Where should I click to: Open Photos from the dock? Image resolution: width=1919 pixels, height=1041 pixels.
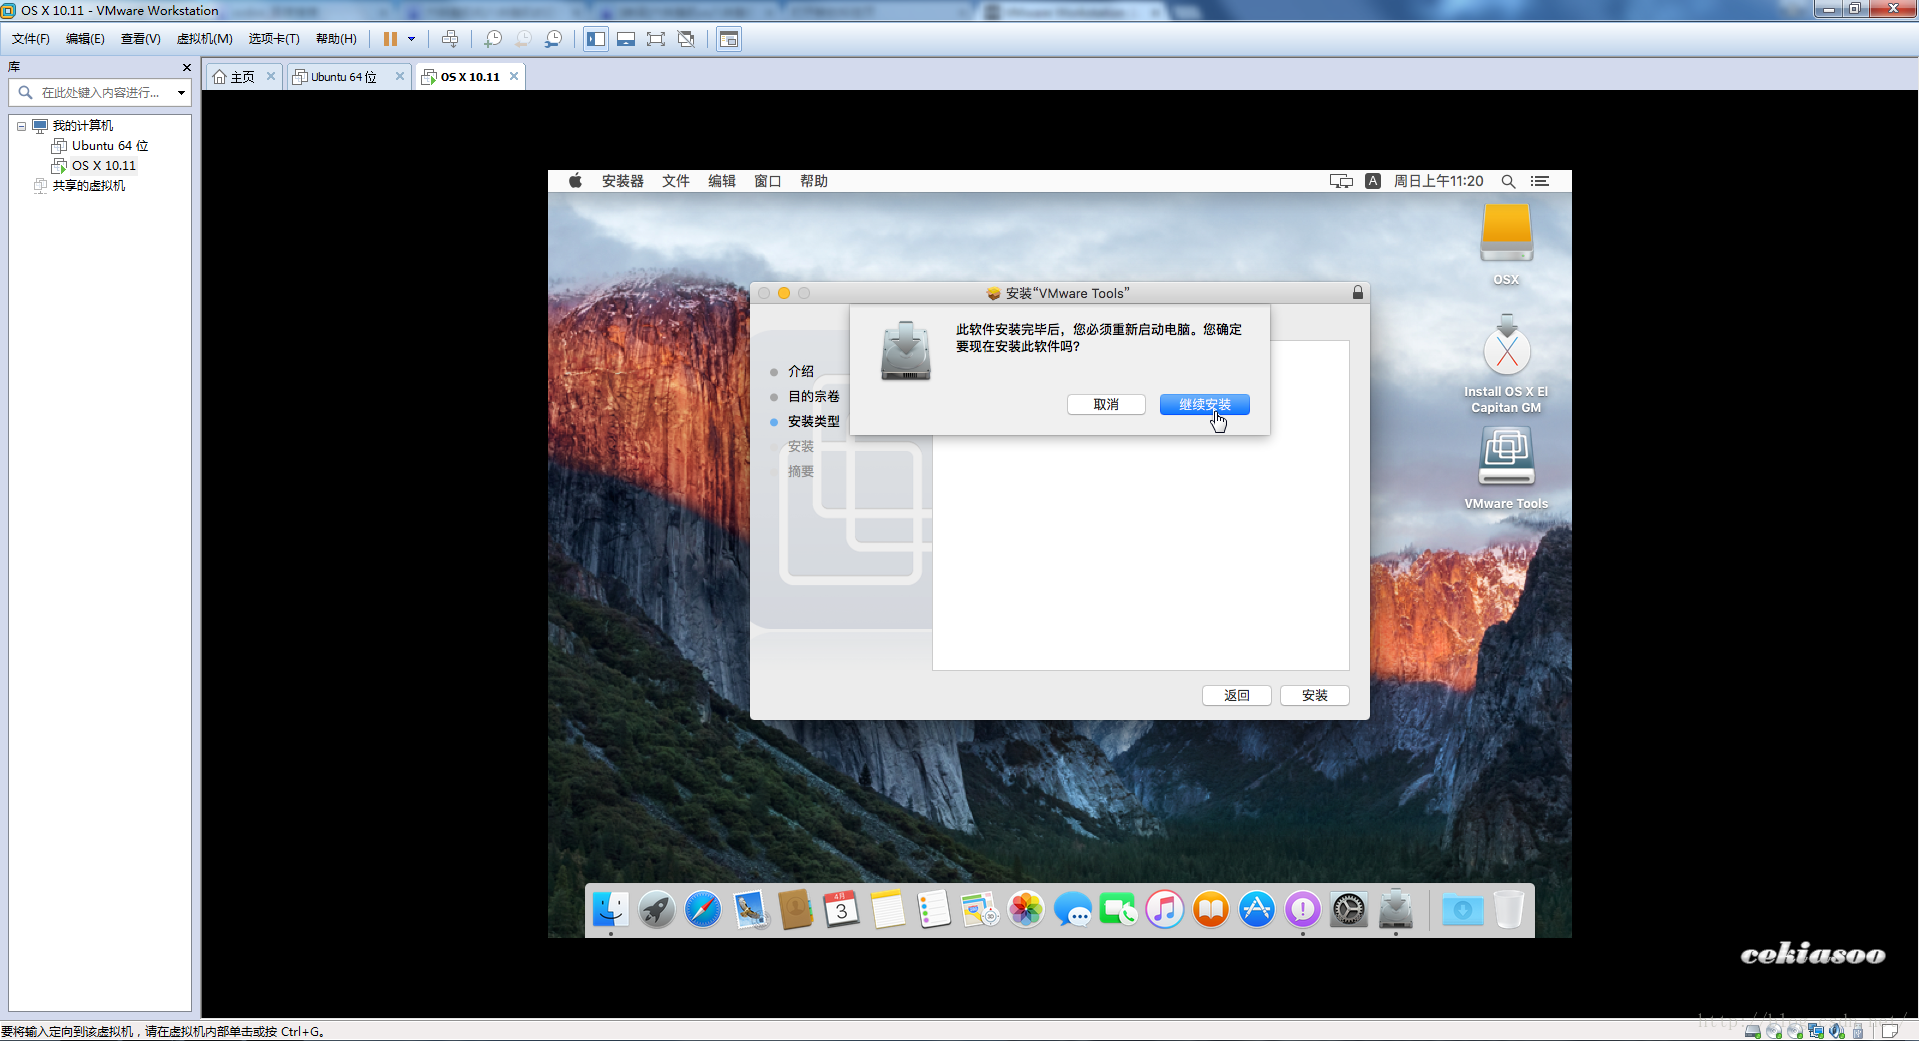pos(1026,909)
